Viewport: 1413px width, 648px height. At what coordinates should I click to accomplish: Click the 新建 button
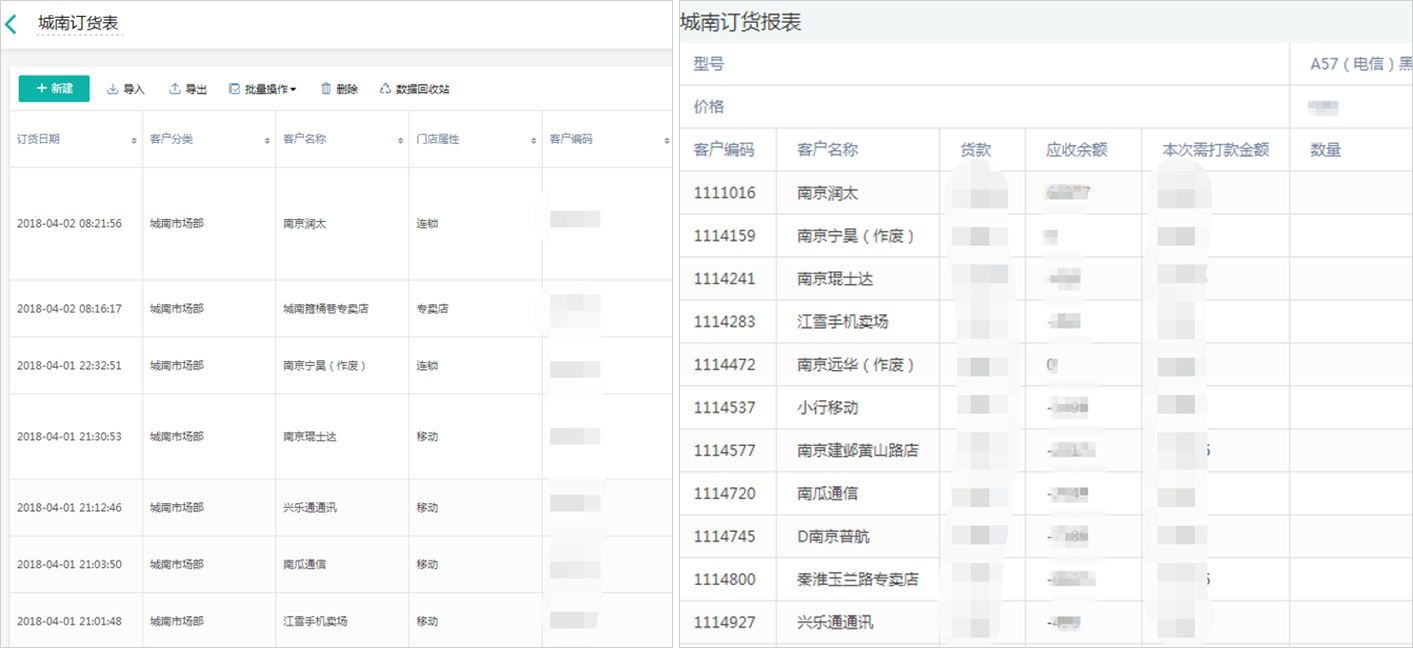(x=54, y=89)
